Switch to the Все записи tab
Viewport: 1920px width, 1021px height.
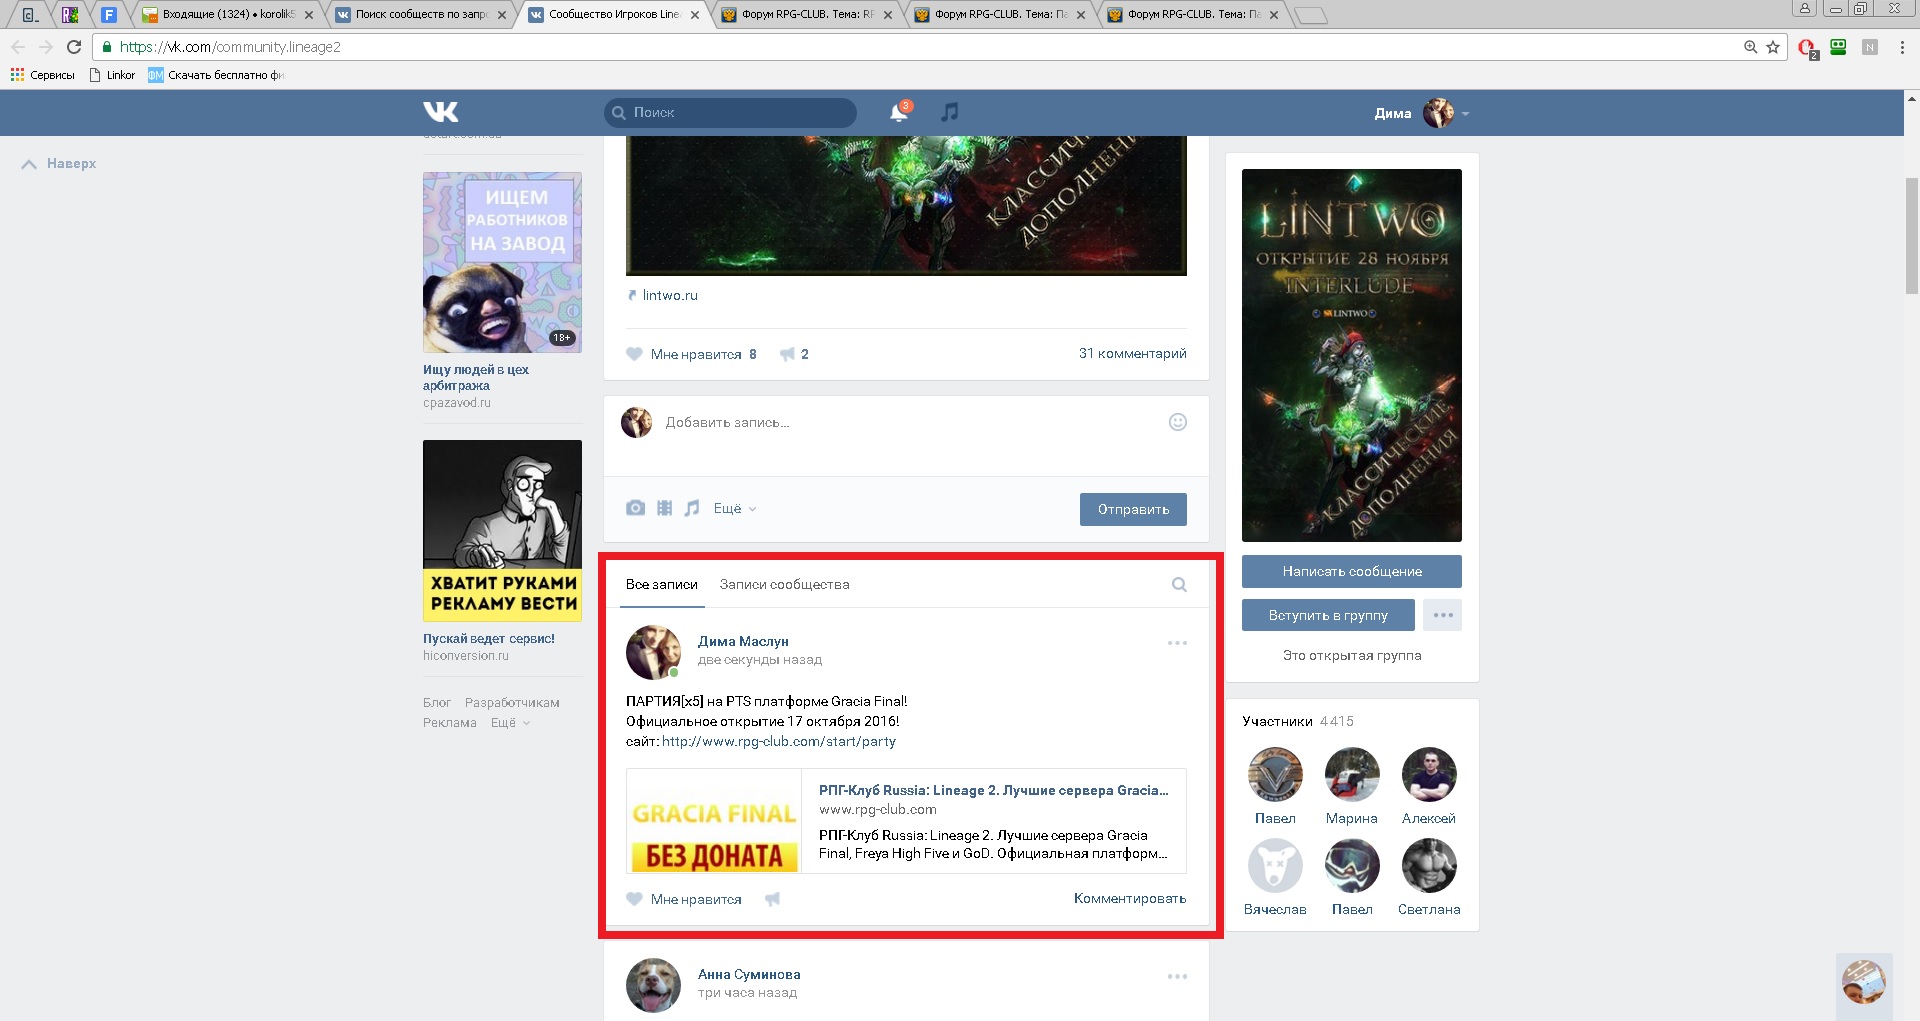662,585
